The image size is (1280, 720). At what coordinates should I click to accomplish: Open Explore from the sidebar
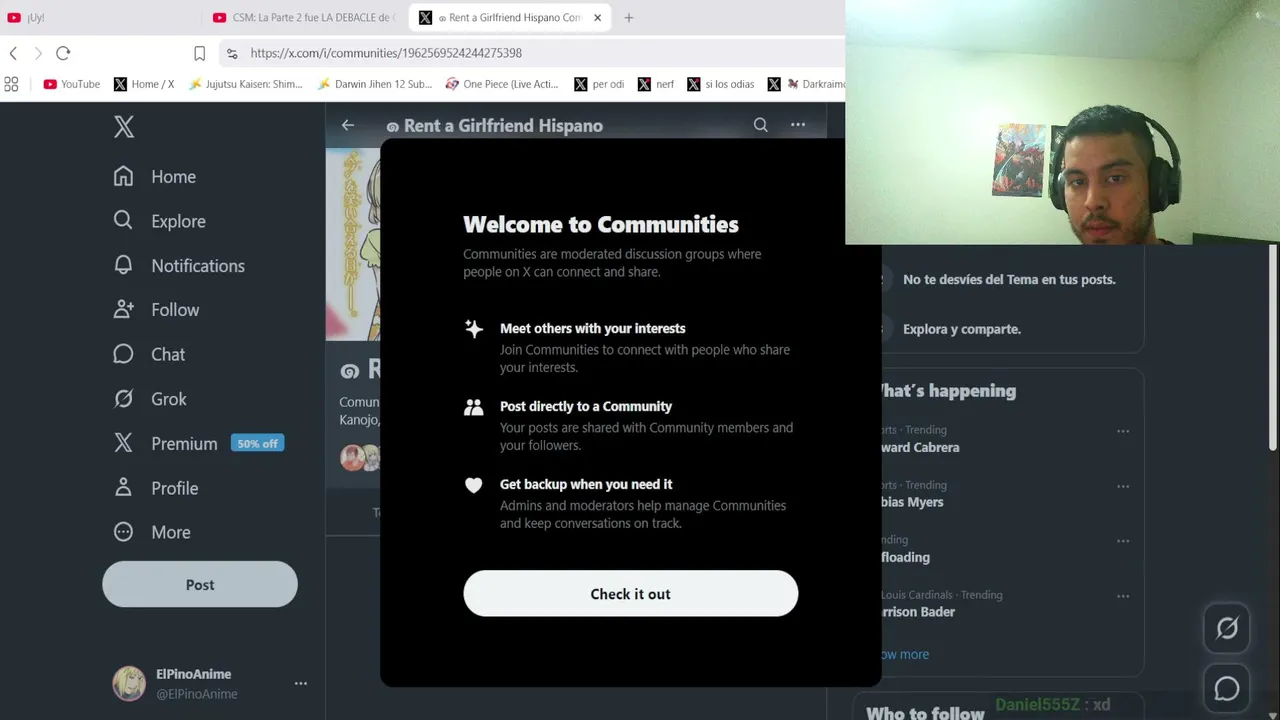coord(160,221)
